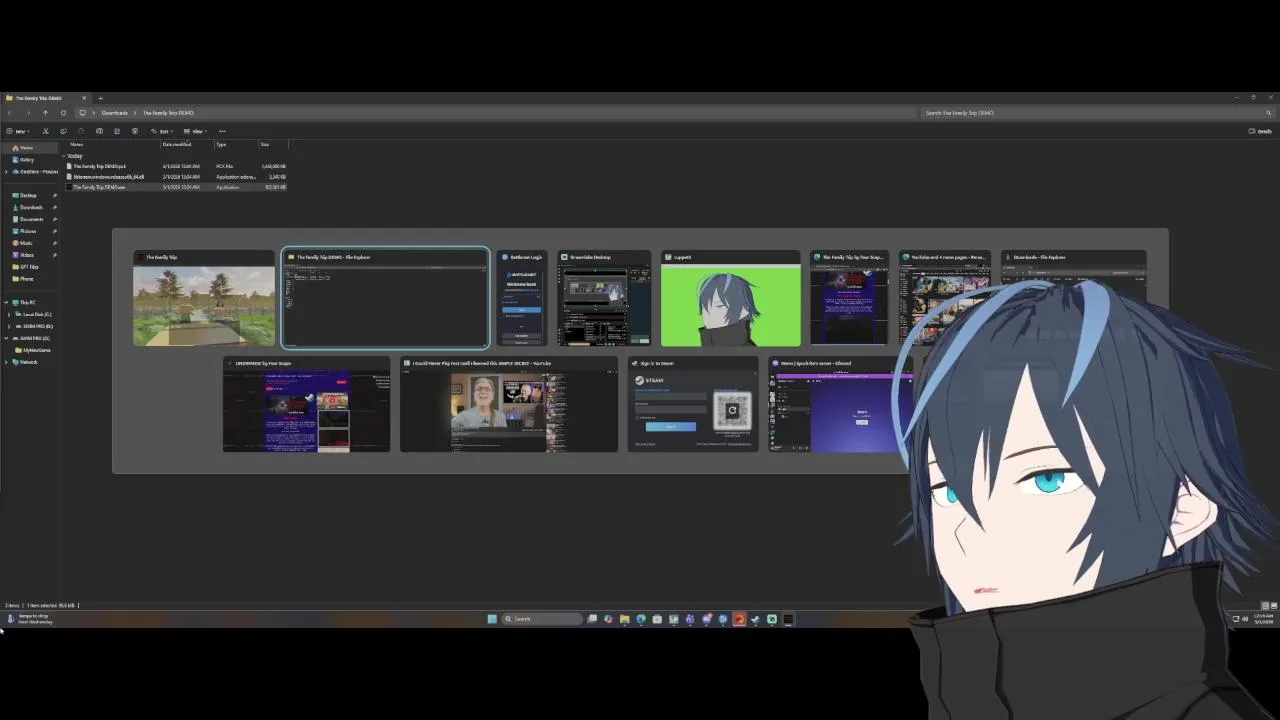
Task: Switch to the Discord window thumbnail
Action: (x=840, y=405)
